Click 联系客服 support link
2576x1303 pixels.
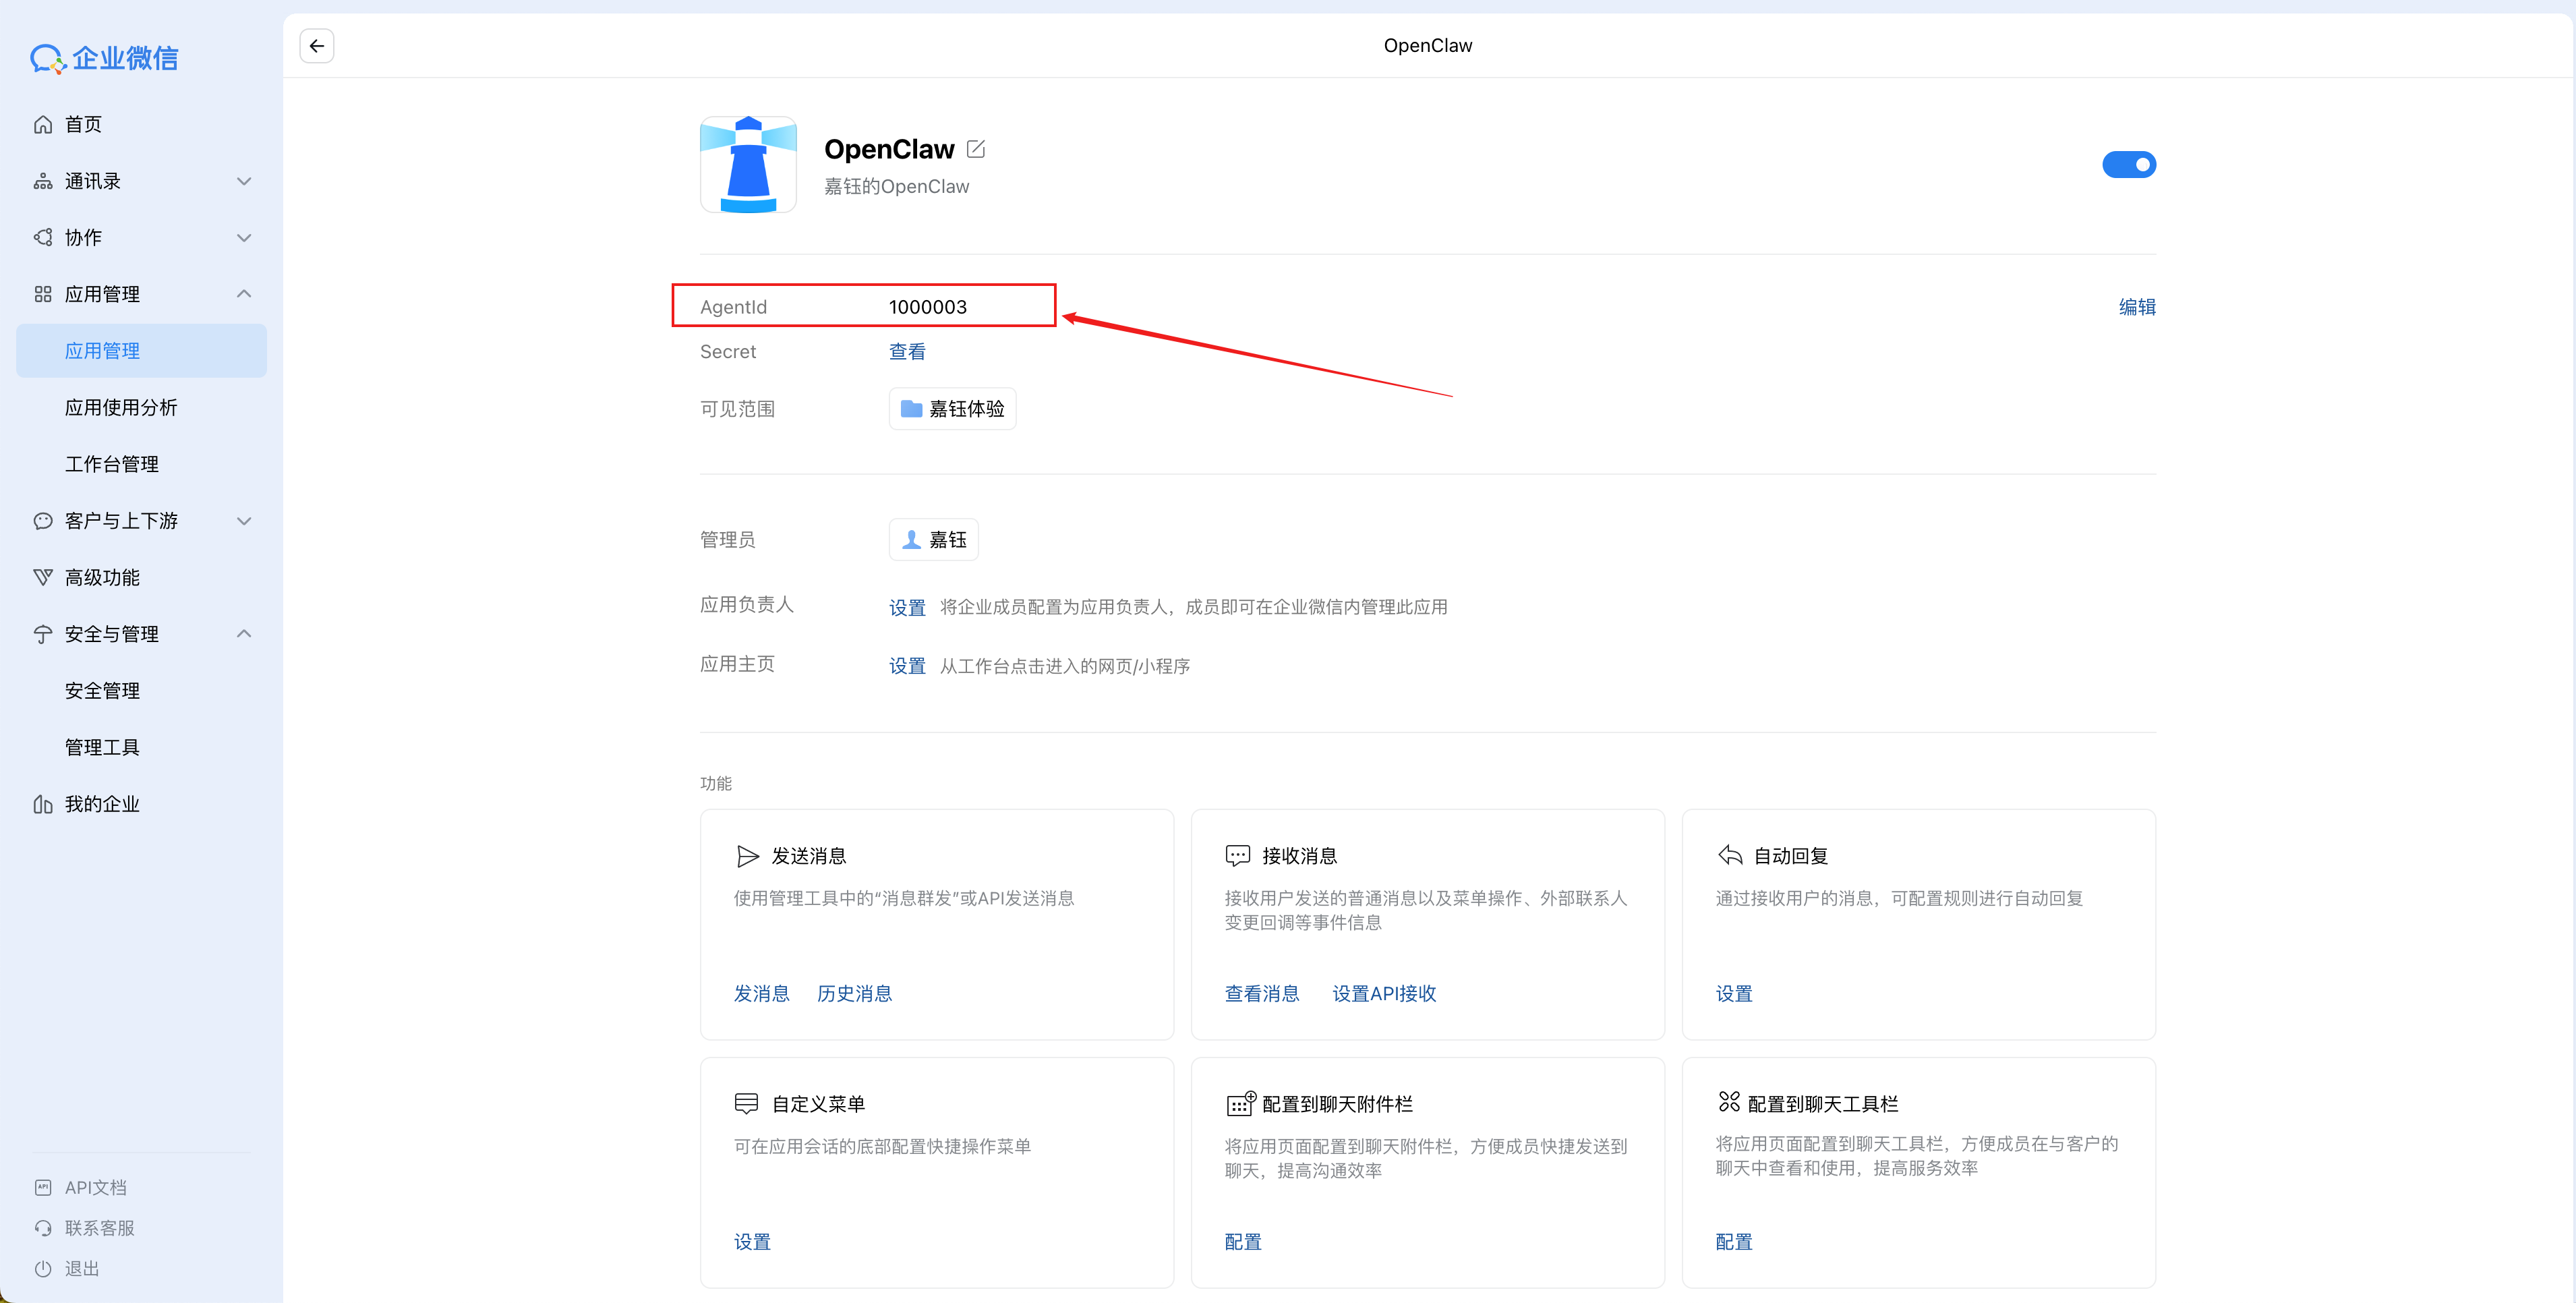(x=99, y=1228)
